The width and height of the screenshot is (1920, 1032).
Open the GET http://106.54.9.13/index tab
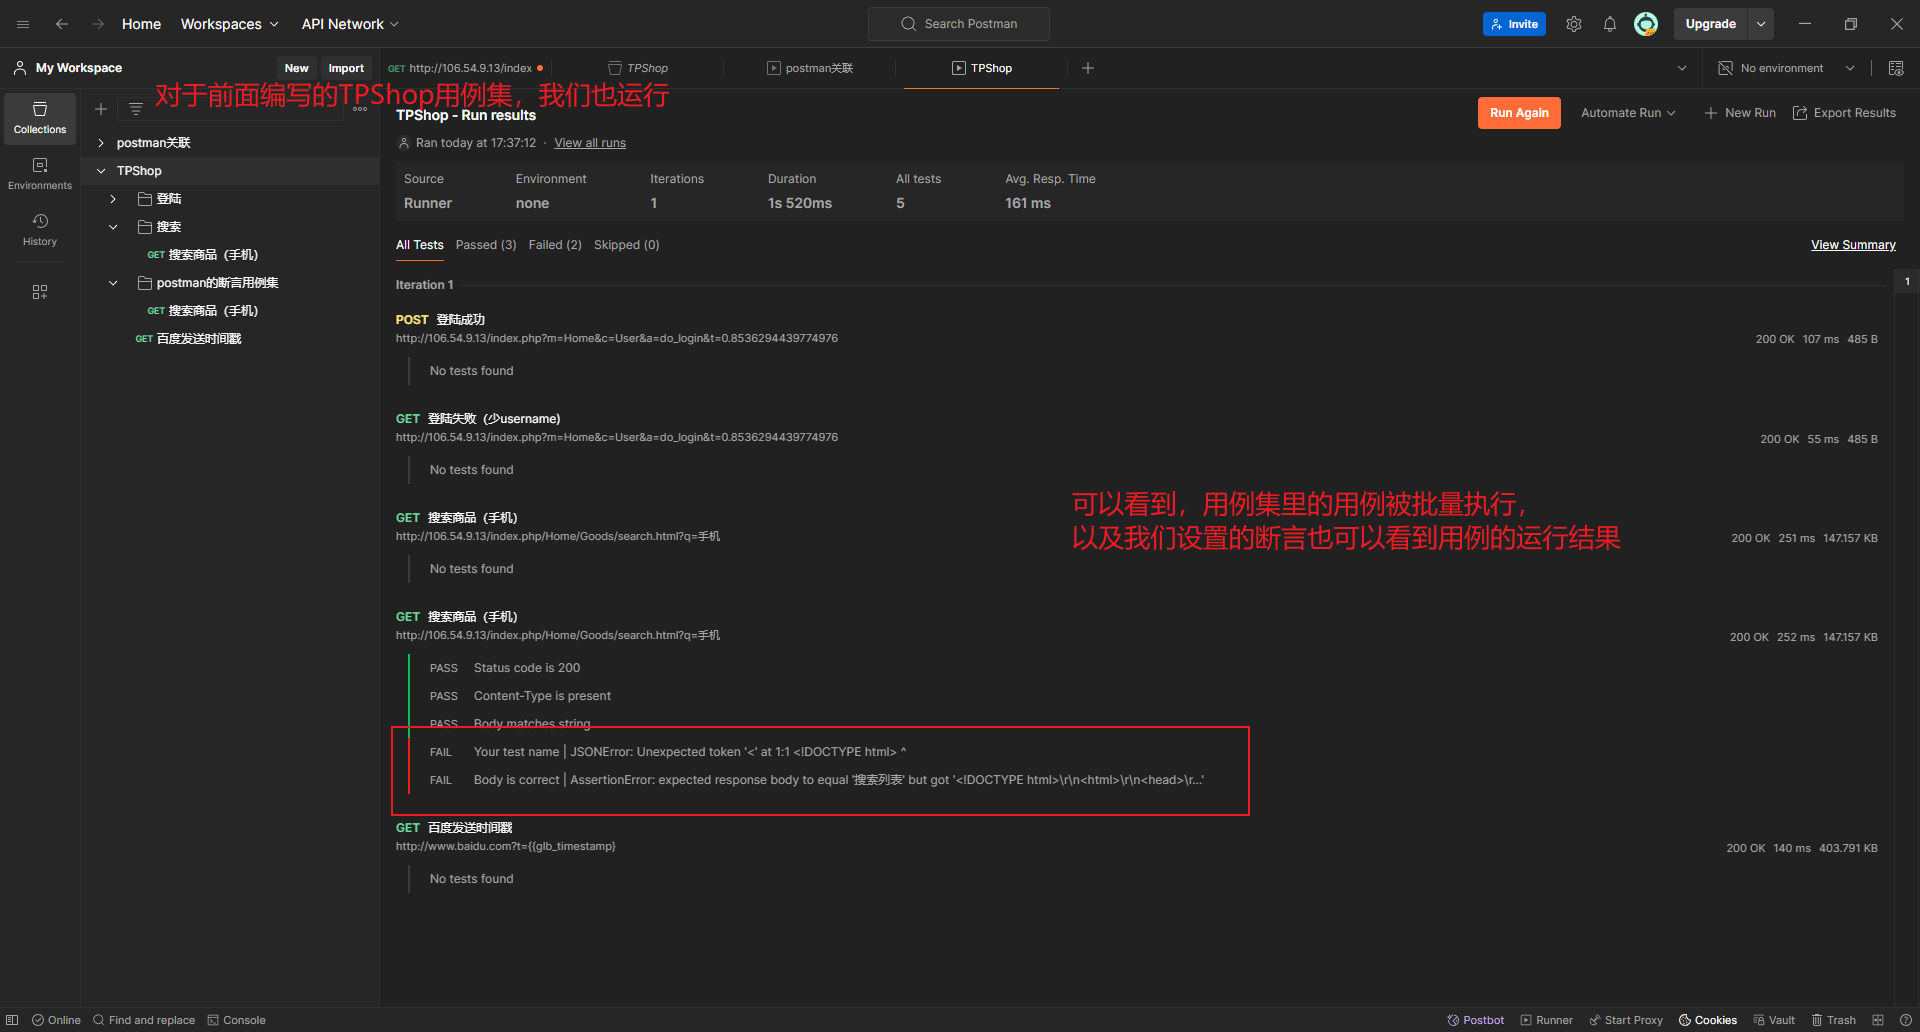[x=466, y=68]
